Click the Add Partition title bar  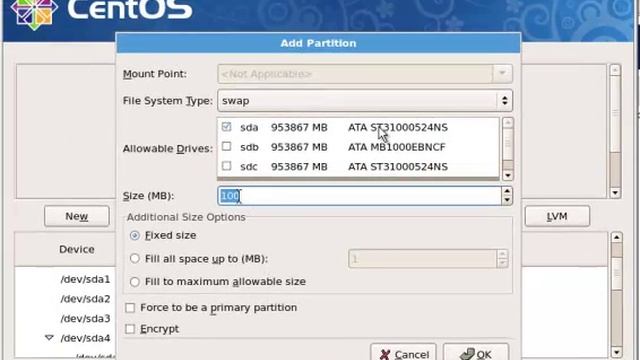tap(318, 43)
